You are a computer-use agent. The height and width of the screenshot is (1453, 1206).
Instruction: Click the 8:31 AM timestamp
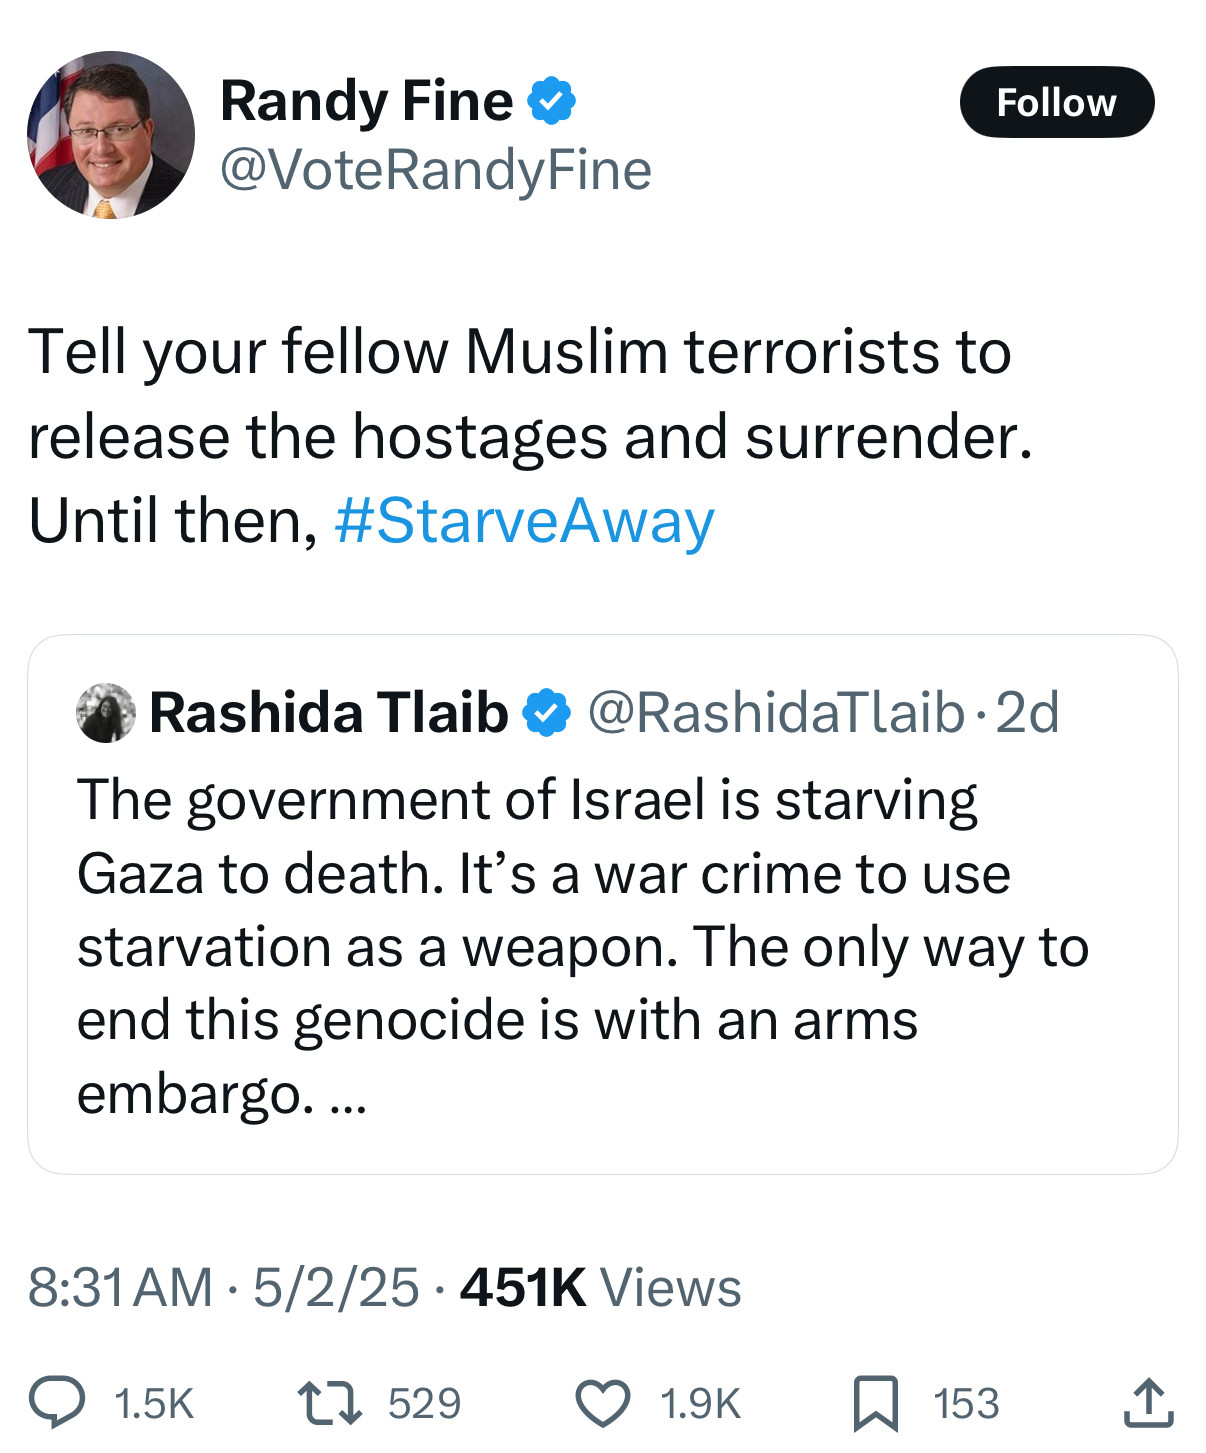point(120,1287)
